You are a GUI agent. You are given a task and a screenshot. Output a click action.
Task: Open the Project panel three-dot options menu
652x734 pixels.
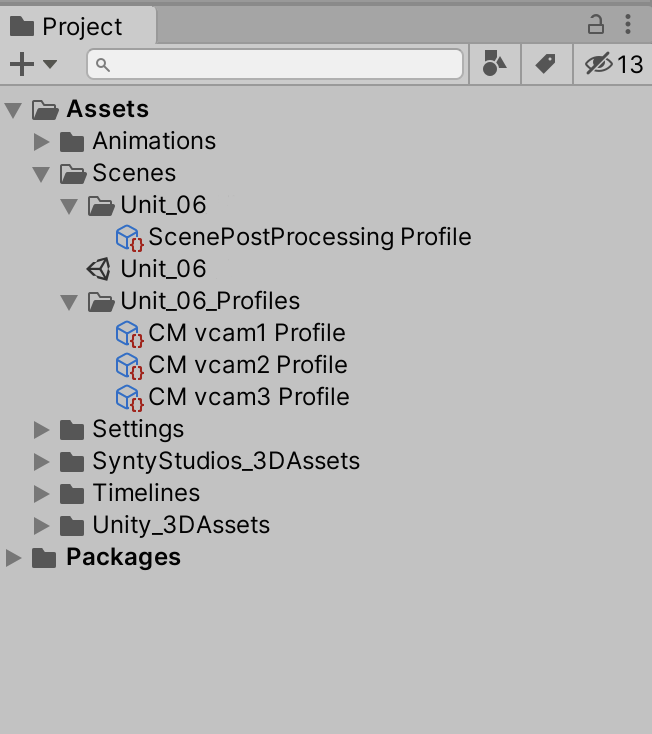coord(628,24)
